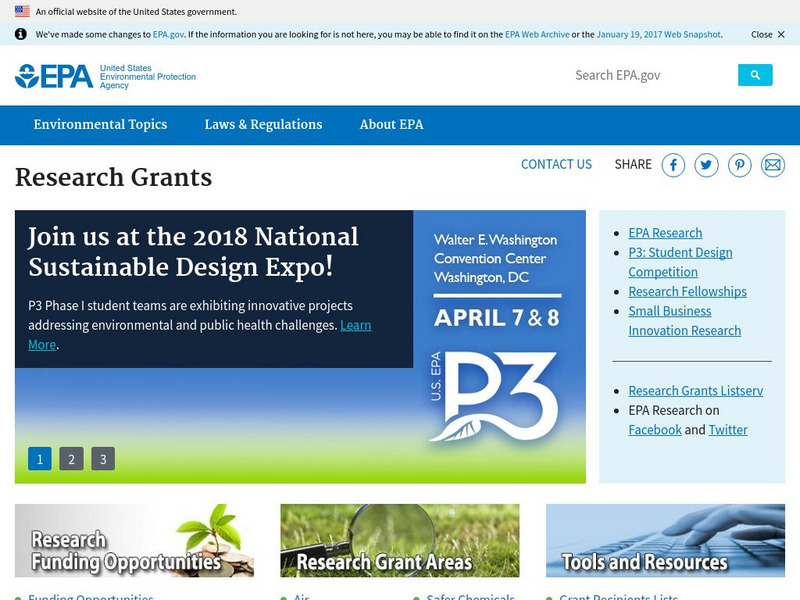Share page on Twitter icon
This screenshot has height=600, width=800.
coord(706,165)
